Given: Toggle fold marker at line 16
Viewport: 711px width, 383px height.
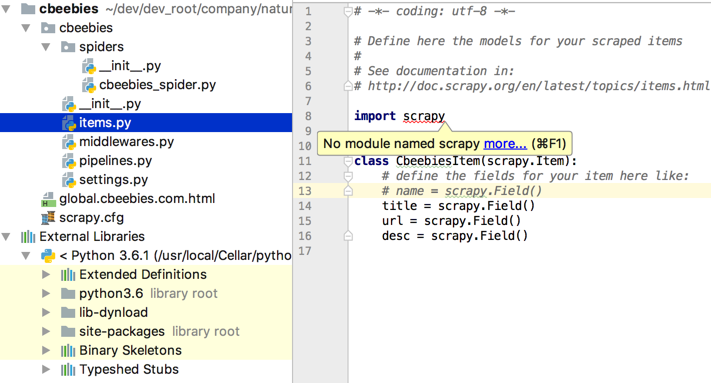Looking at the screenshot, I should click(x=348, y=236).
